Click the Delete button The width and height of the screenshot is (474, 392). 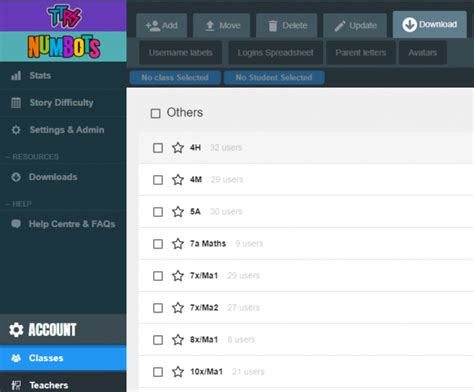click(286, 26)
